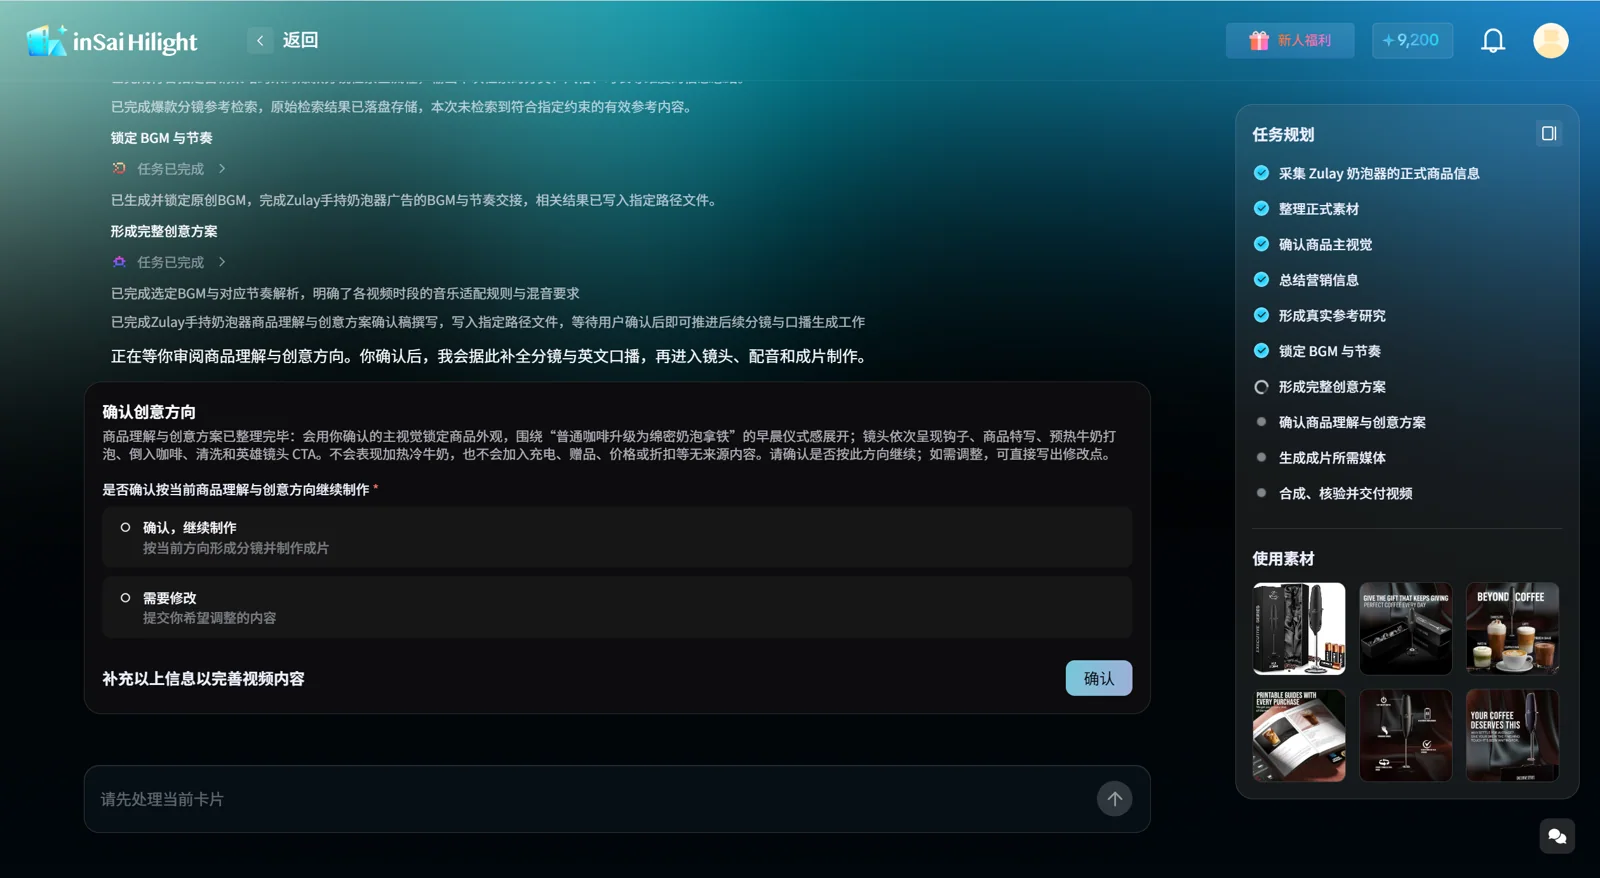
Task: Open the YOUR COFFEE DESERVES THIS thumbnail
Action: 1512,735
